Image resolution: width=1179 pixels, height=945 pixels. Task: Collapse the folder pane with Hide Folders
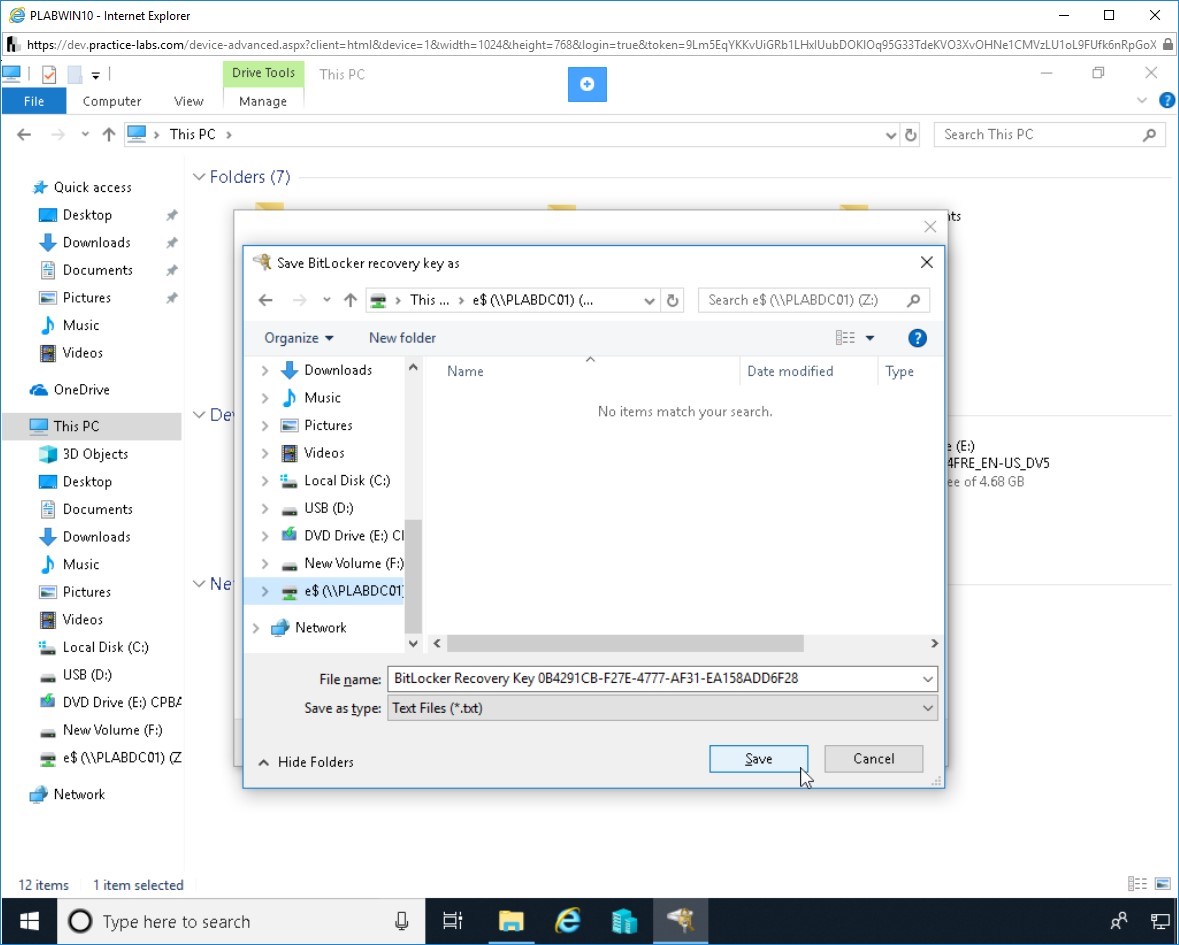point(306,762)
